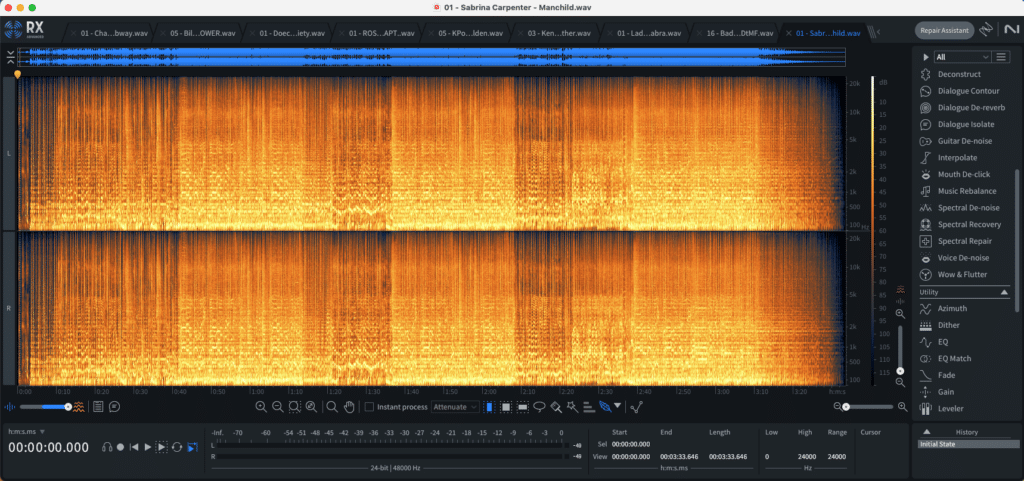The image size is (1024, 481).
Task: Collapse the Utility section
Action: click(x=1004, y=292)
